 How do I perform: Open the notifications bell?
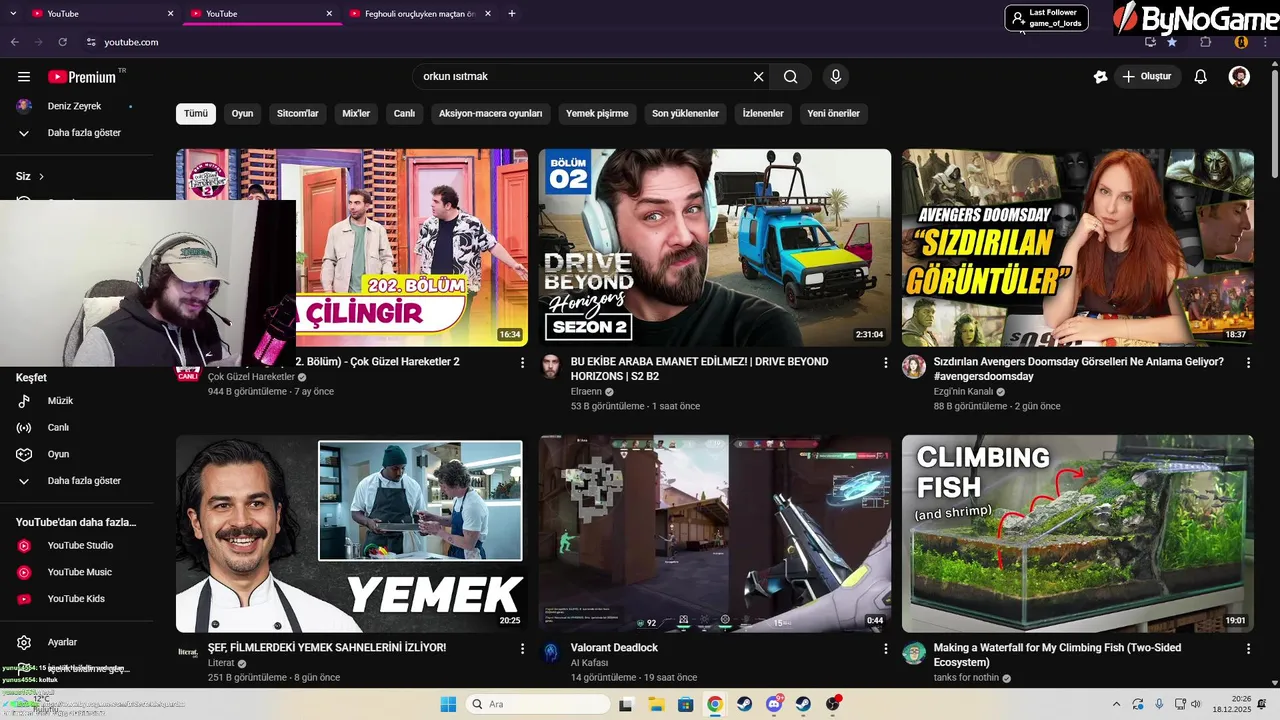pyautogui.click(x=1201, y=77)
